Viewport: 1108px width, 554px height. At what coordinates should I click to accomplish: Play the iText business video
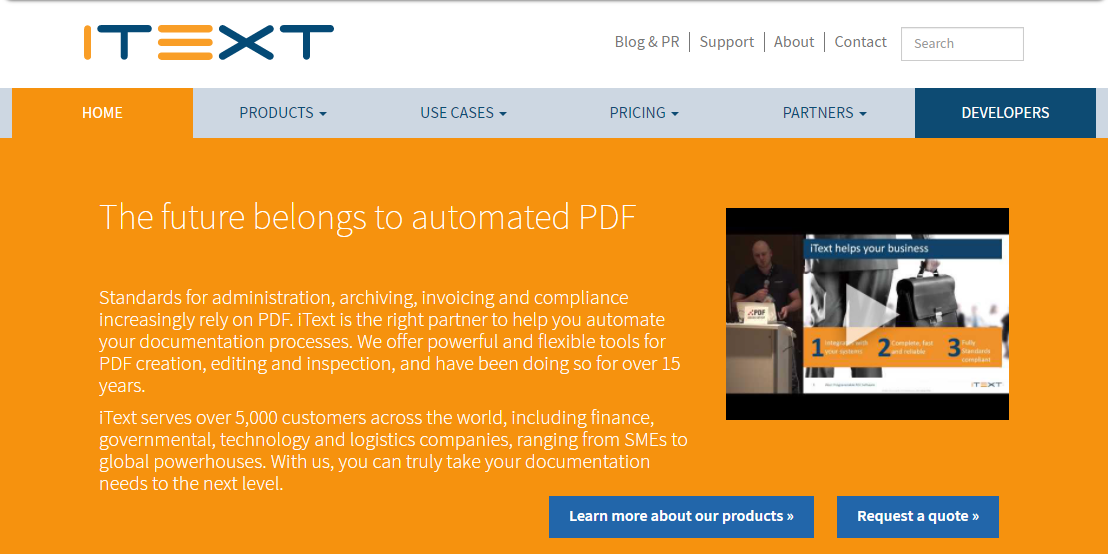click(x=867, y=314)
